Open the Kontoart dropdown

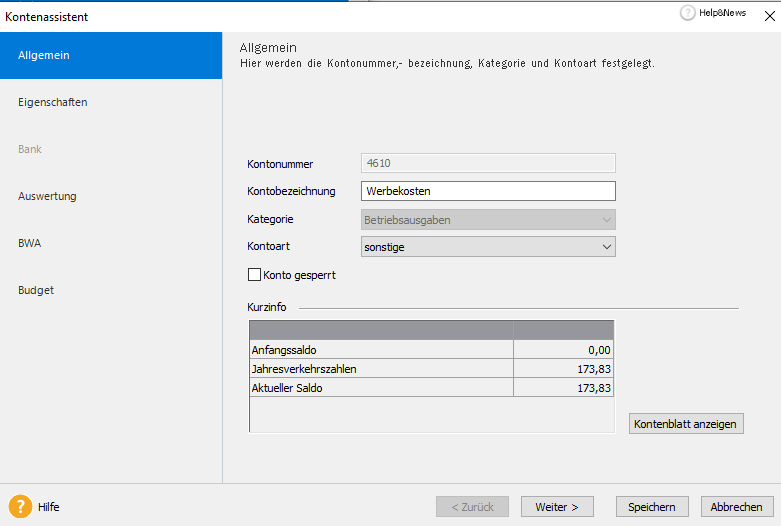(x=488, y=247)
